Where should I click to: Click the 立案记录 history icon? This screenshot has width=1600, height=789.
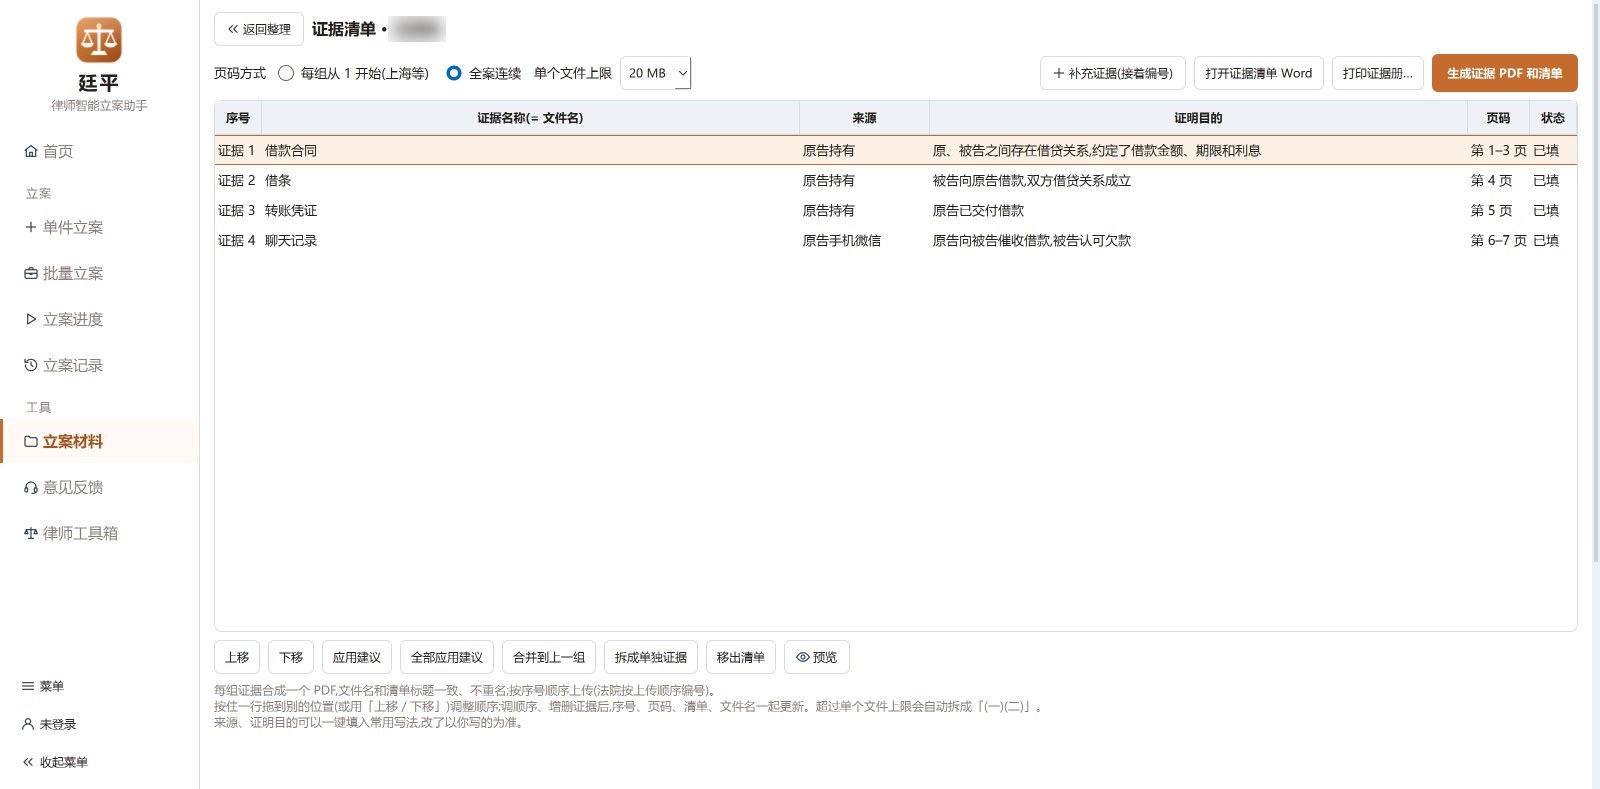[31, 365]
